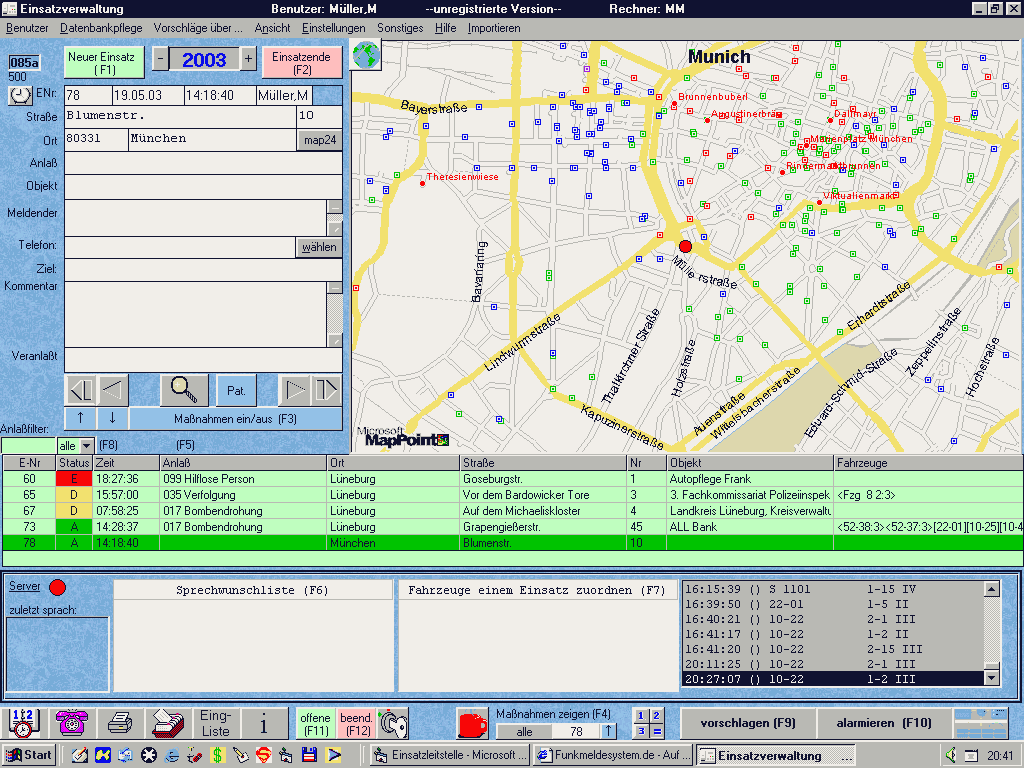Click the calendar clock icon bottom-left
Screen dimensions: 1024x768
click(22, 723)
